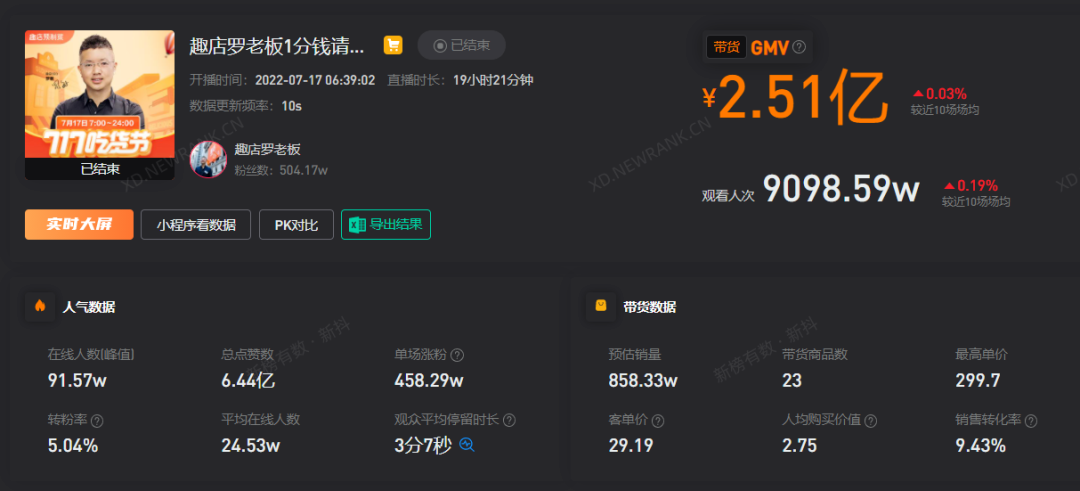Click the 人均购买价值 help icon
This screenshot has height=491, width=1080.
(870, 421)
